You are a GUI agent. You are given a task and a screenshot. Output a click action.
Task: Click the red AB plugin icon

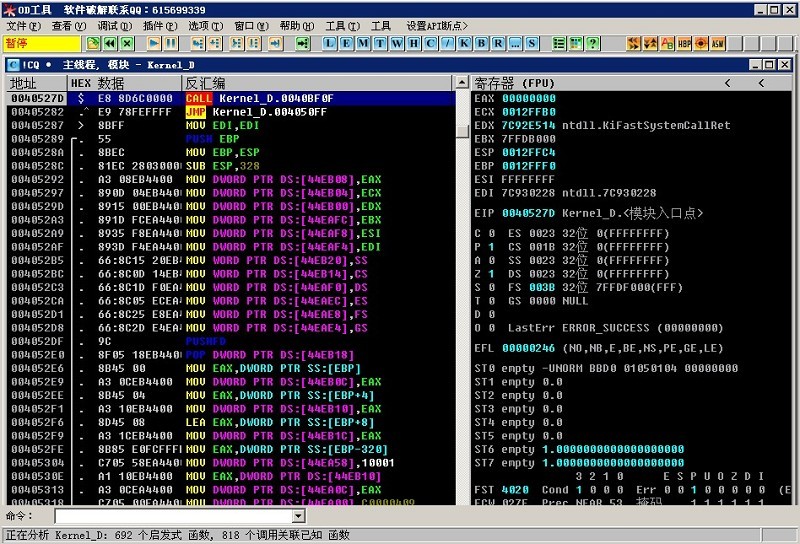(x=667, y=43)
